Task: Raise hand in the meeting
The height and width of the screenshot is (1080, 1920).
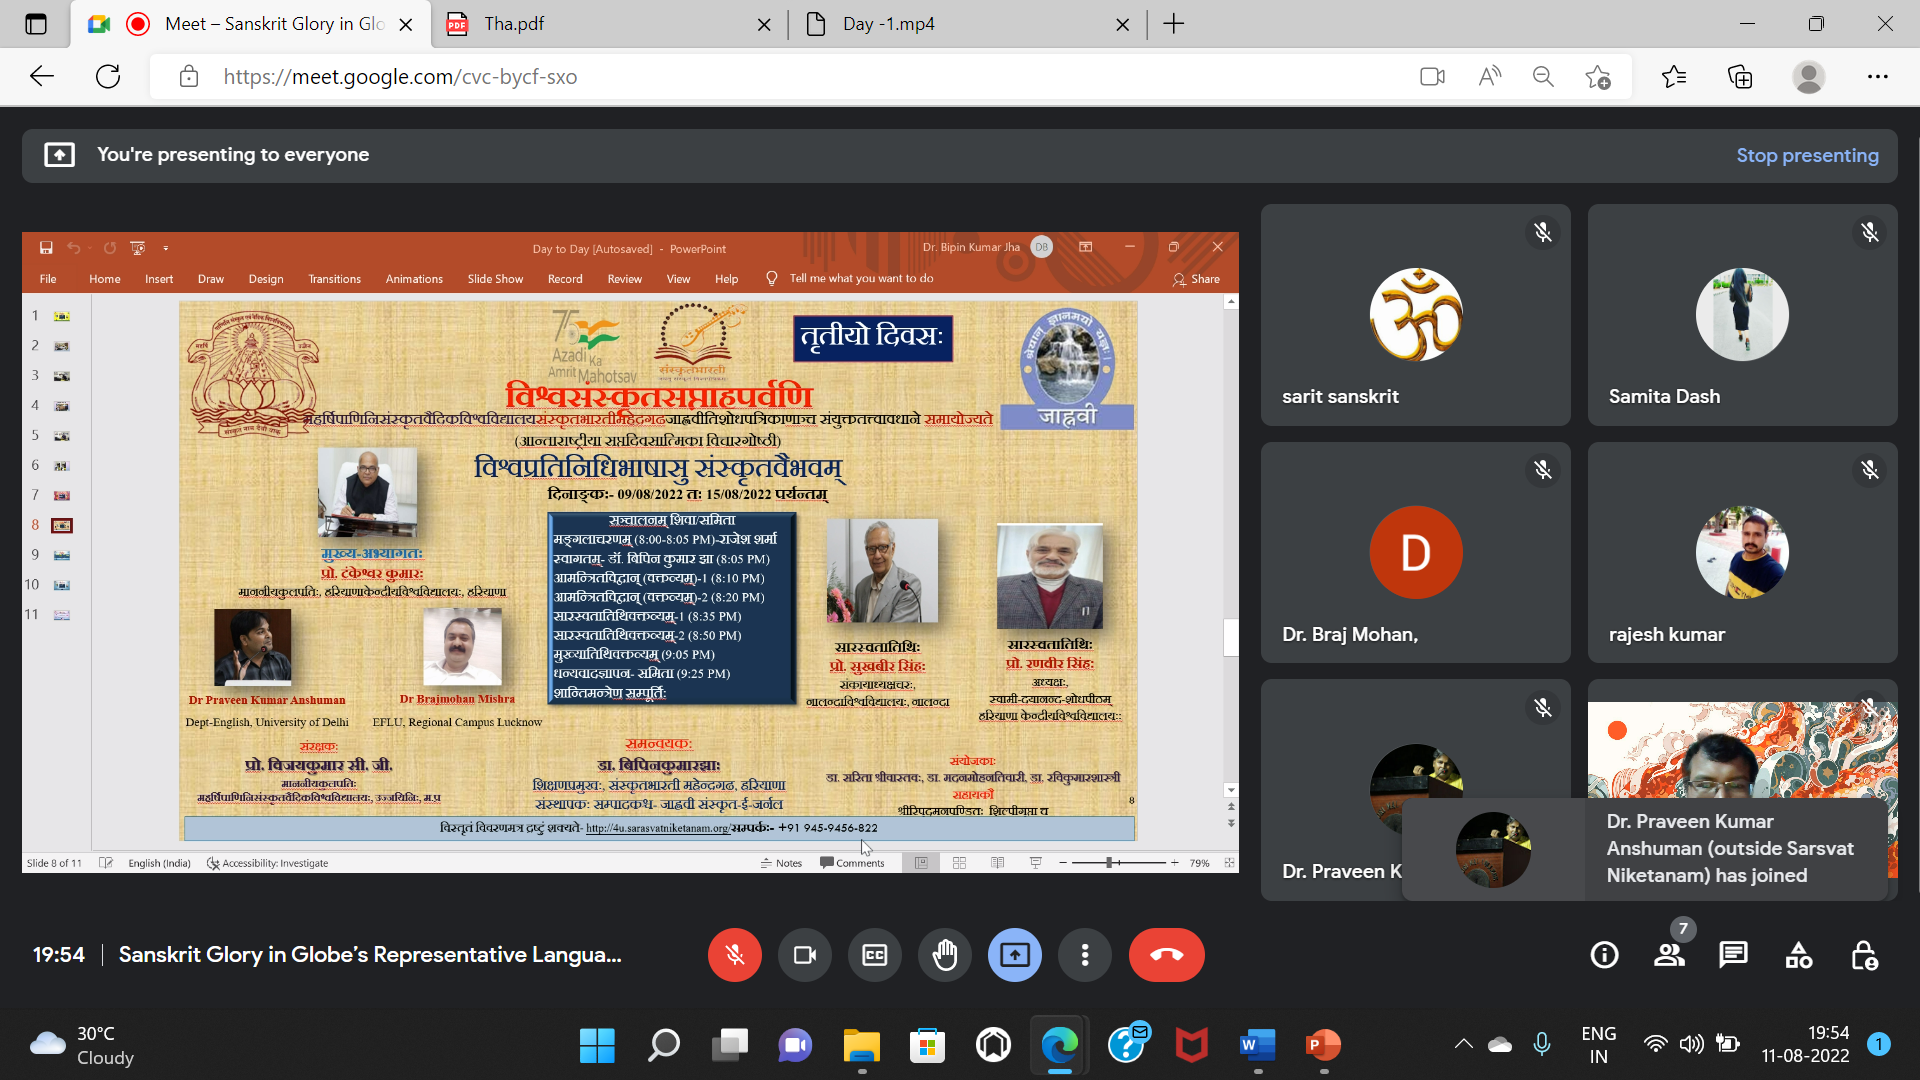Action: [944, 955]
